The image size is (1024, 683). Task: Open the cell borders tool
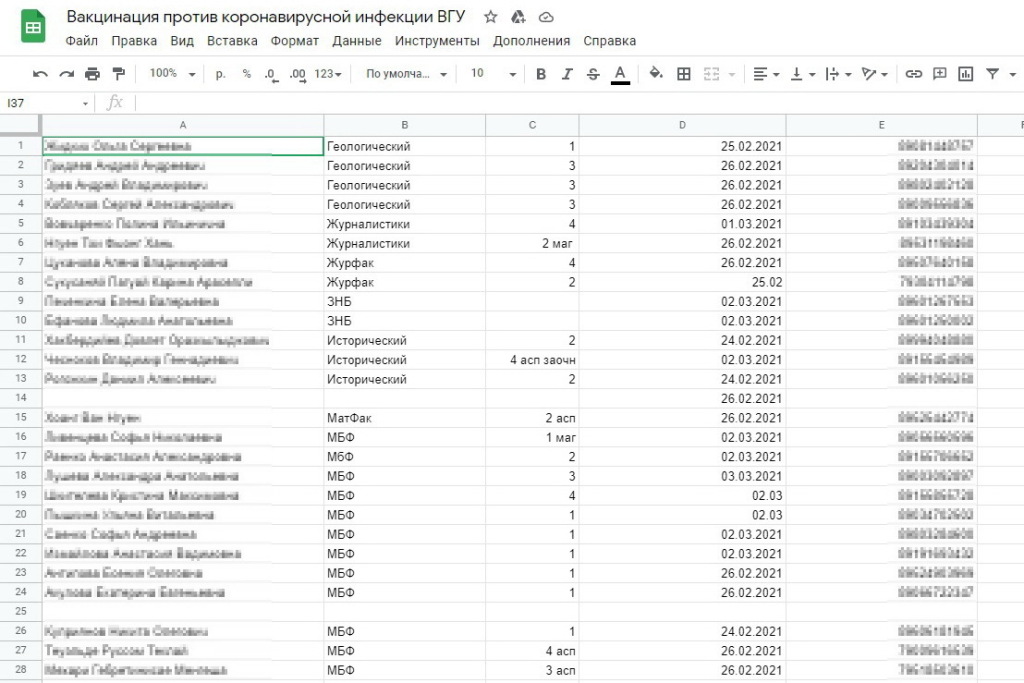[684, 74]
